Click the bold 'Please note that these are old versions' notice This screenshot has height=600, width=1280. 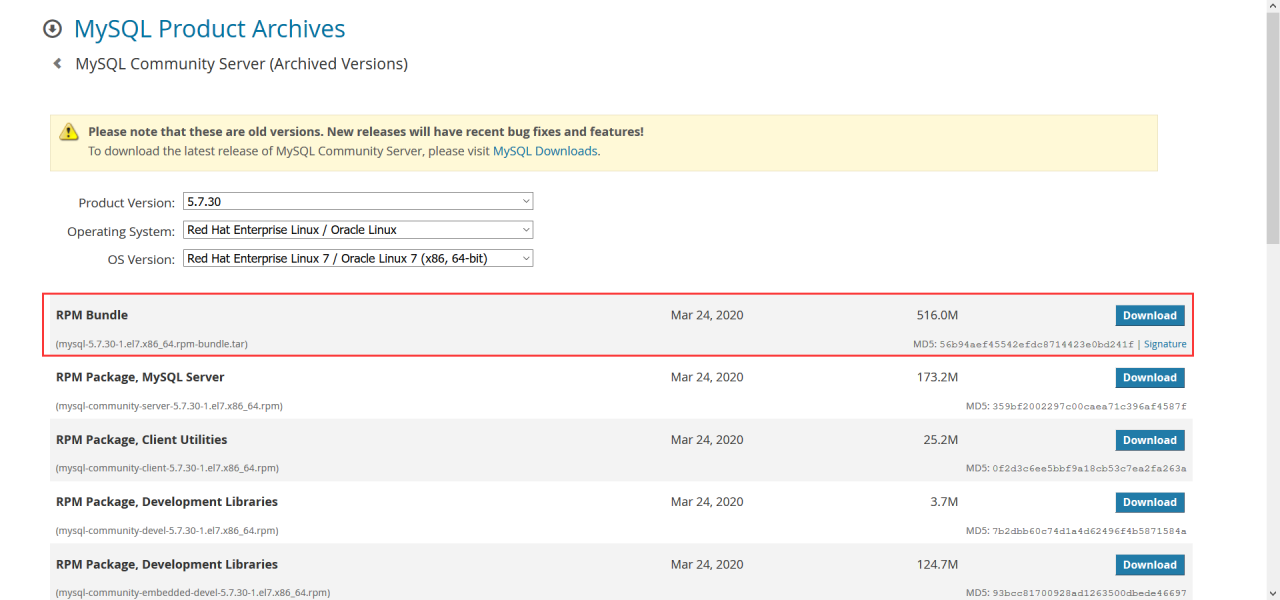366,131
